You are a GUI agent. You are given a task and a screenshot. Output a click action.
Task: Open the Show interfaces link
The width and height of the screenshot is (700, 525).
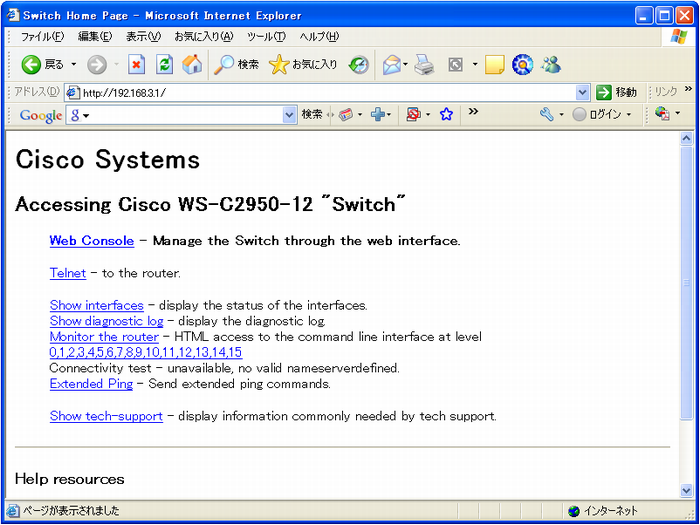click(97, 305)
